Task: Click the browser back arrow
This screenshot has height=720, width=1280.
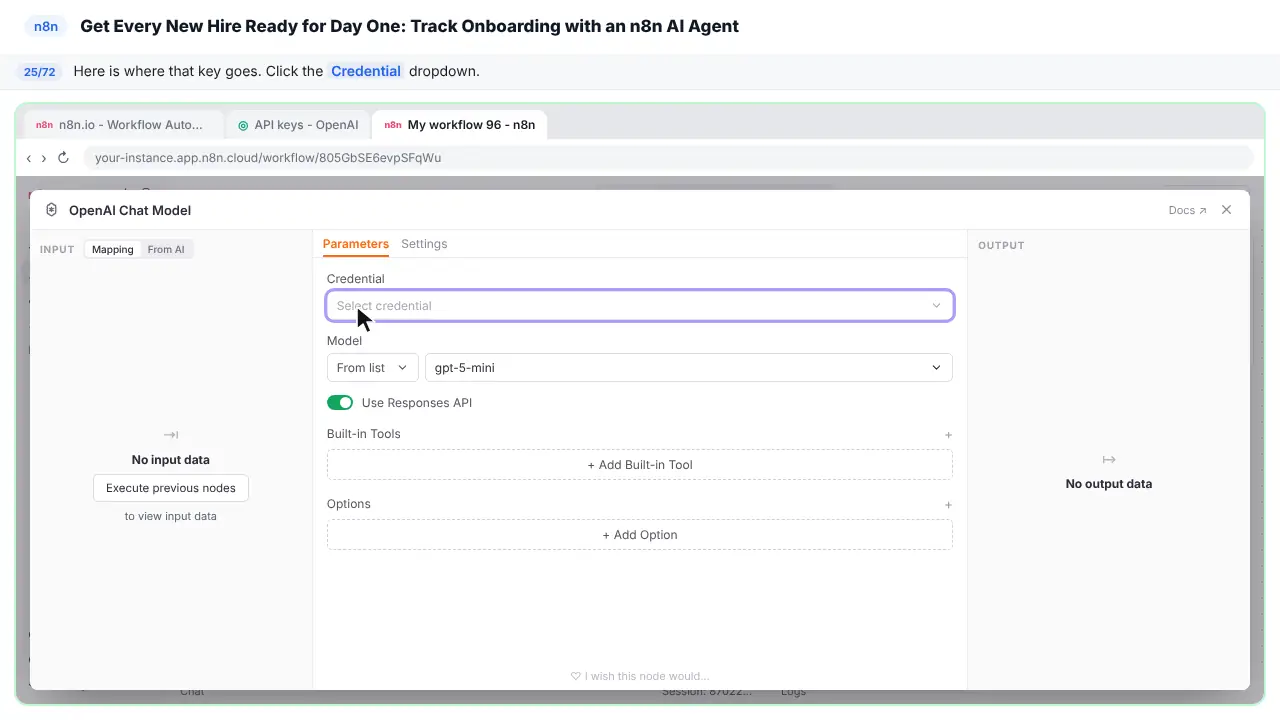Action: 29,158
